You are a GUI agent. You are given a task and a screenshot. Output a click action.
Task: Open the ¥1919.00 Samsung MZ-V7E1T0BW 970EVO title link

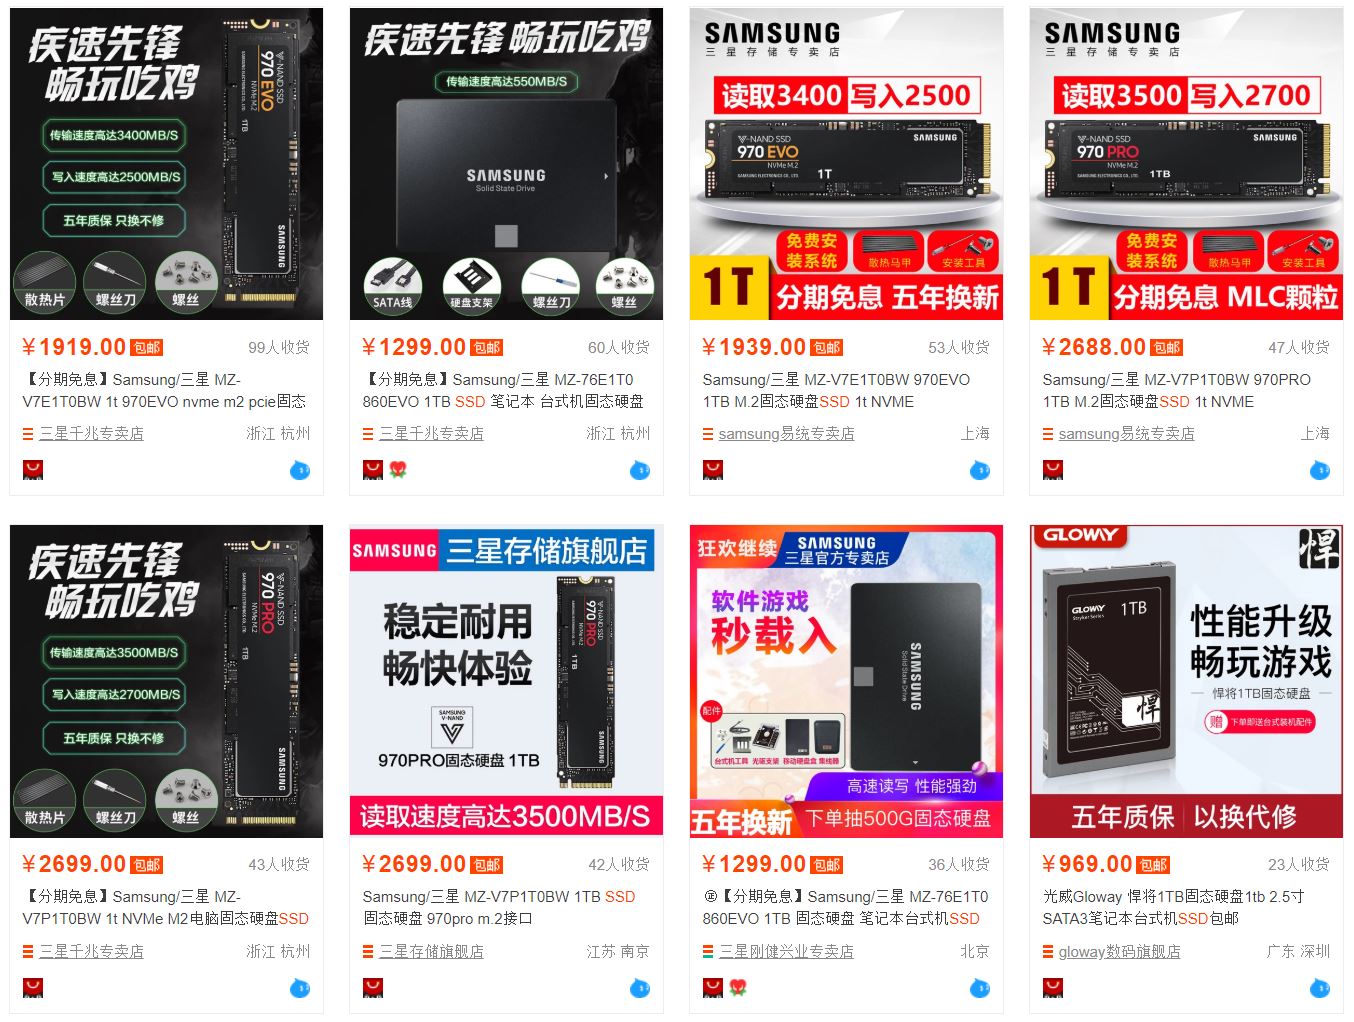point(164,390)
